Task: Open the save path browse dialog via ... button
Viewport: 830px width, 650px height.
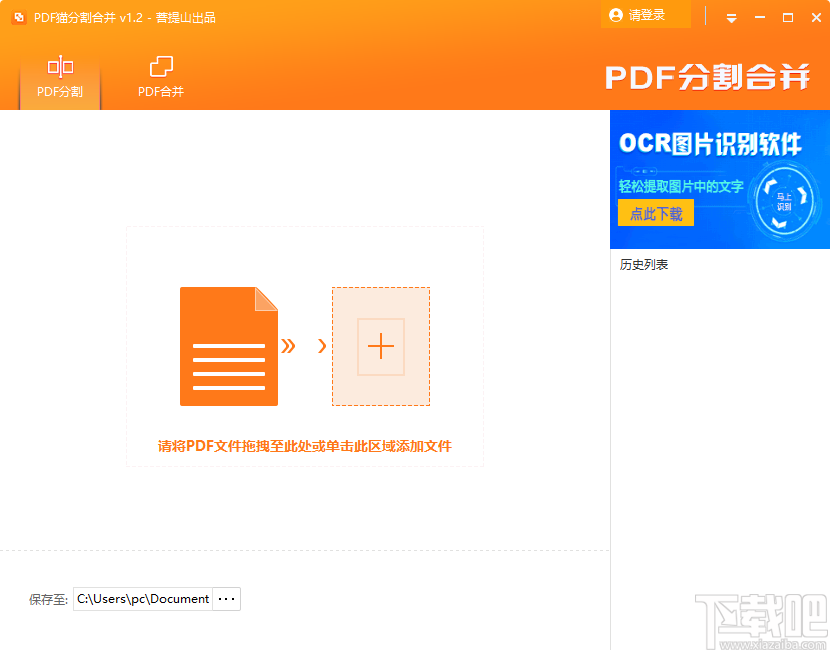Action: pyautogui.click(x=226, y=598)
